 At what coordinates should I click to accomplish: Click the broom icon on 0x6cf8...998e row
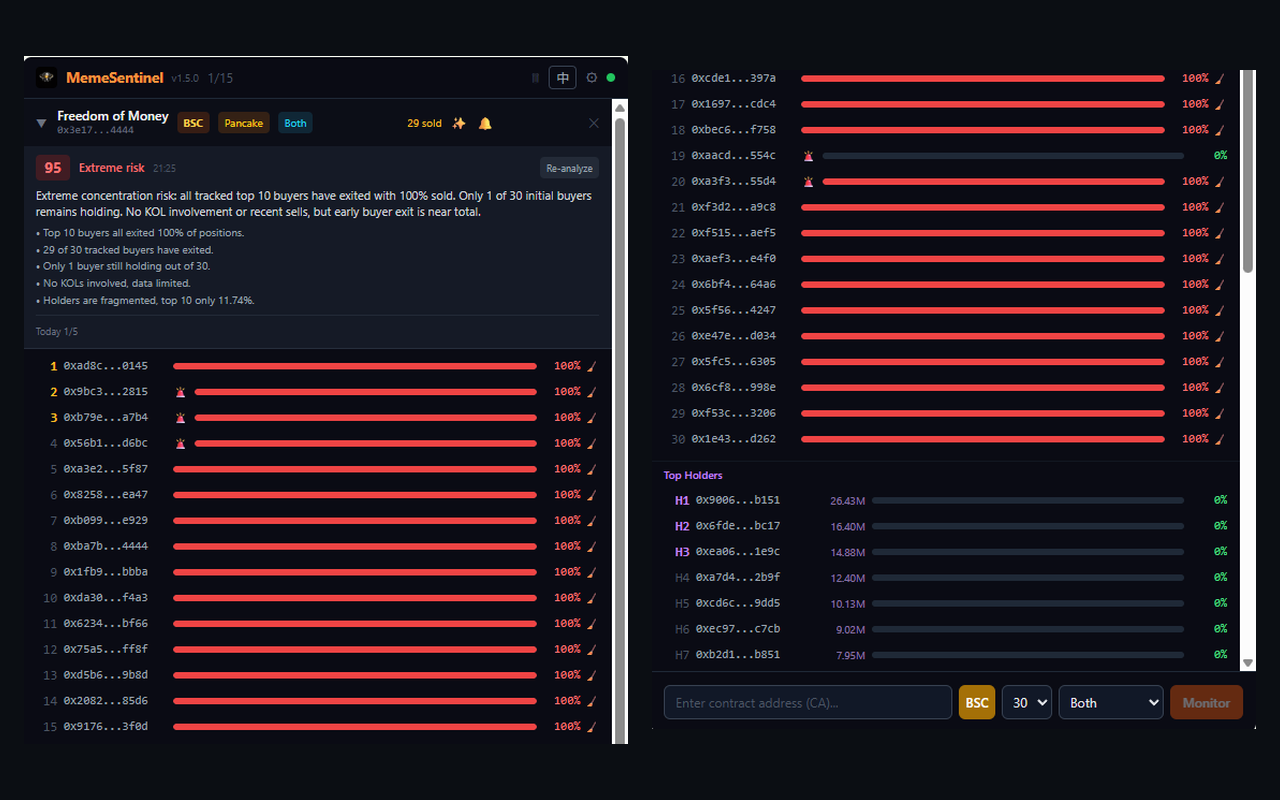tap(1219, 388)
